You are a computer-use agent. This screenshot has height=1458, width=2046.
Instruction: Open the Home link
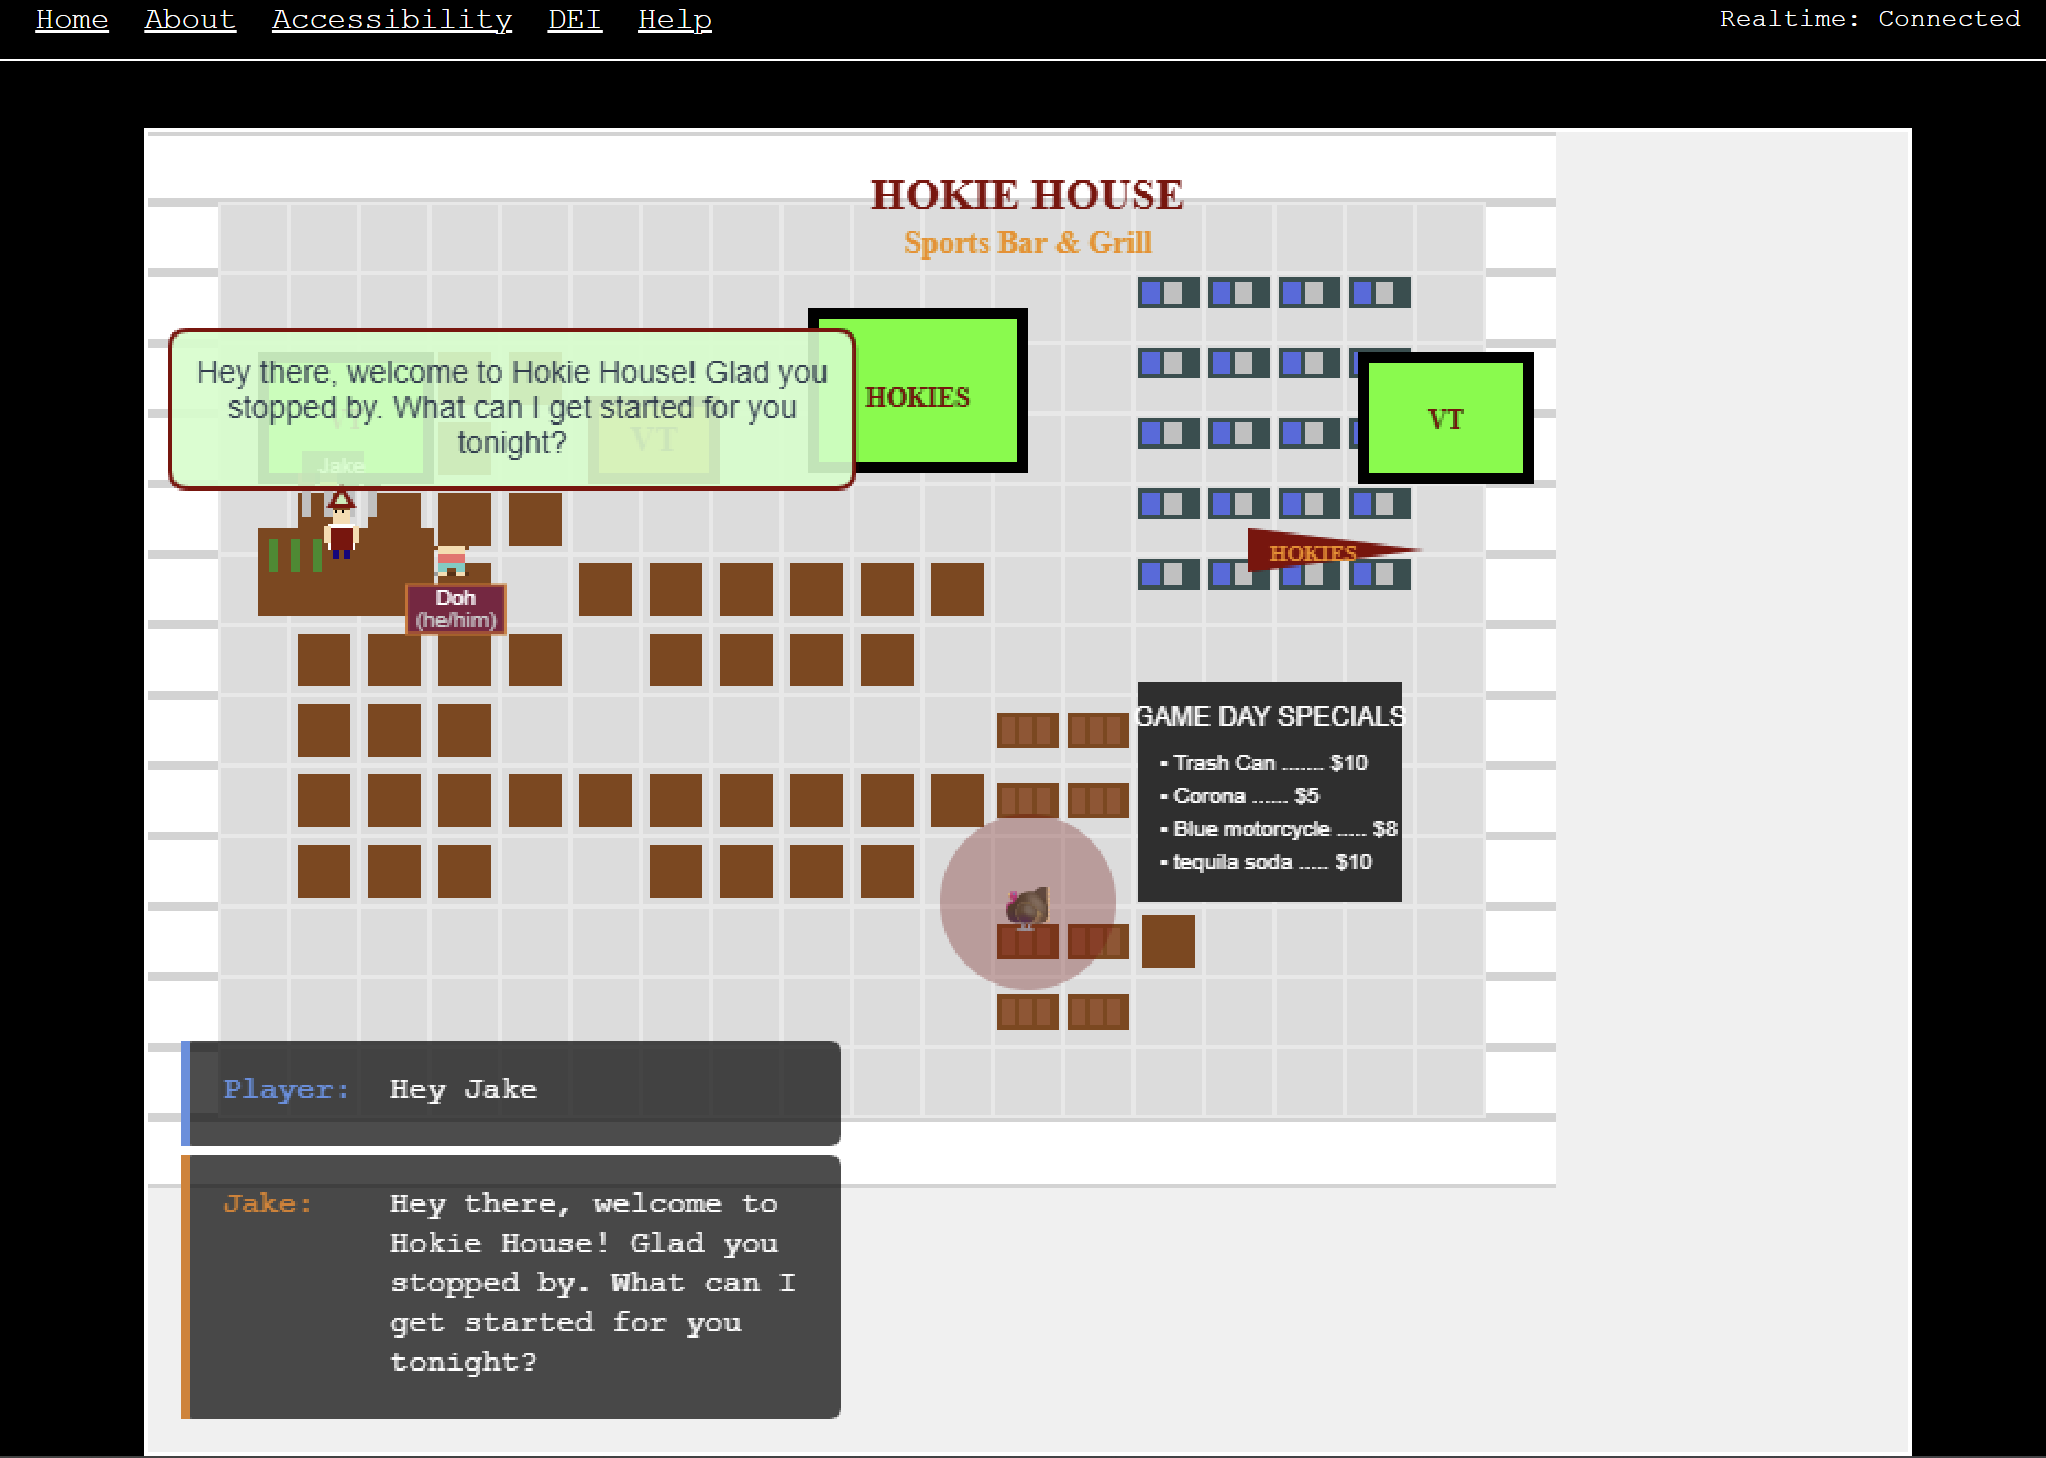[x=72, y=19]
